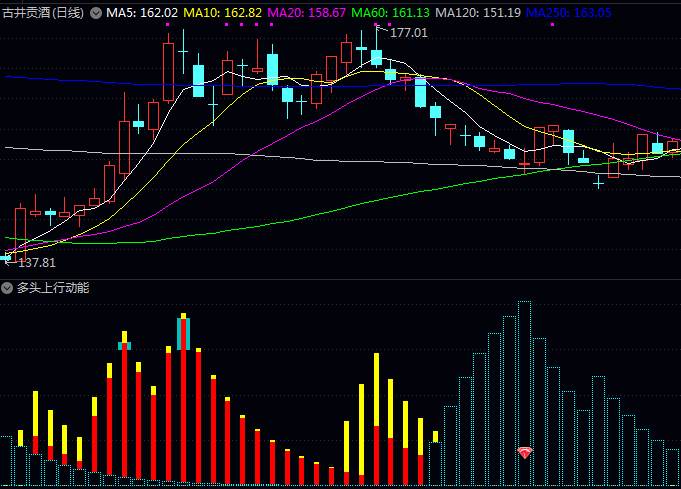
Task: Click the red diamond signal icon in momentum panel
Action: [x=525, y=453]
